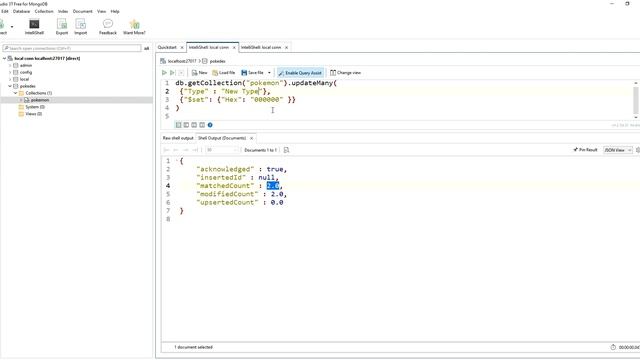Open the Edit menu
This screenshot has width=640, height=360.
[5, 11]
